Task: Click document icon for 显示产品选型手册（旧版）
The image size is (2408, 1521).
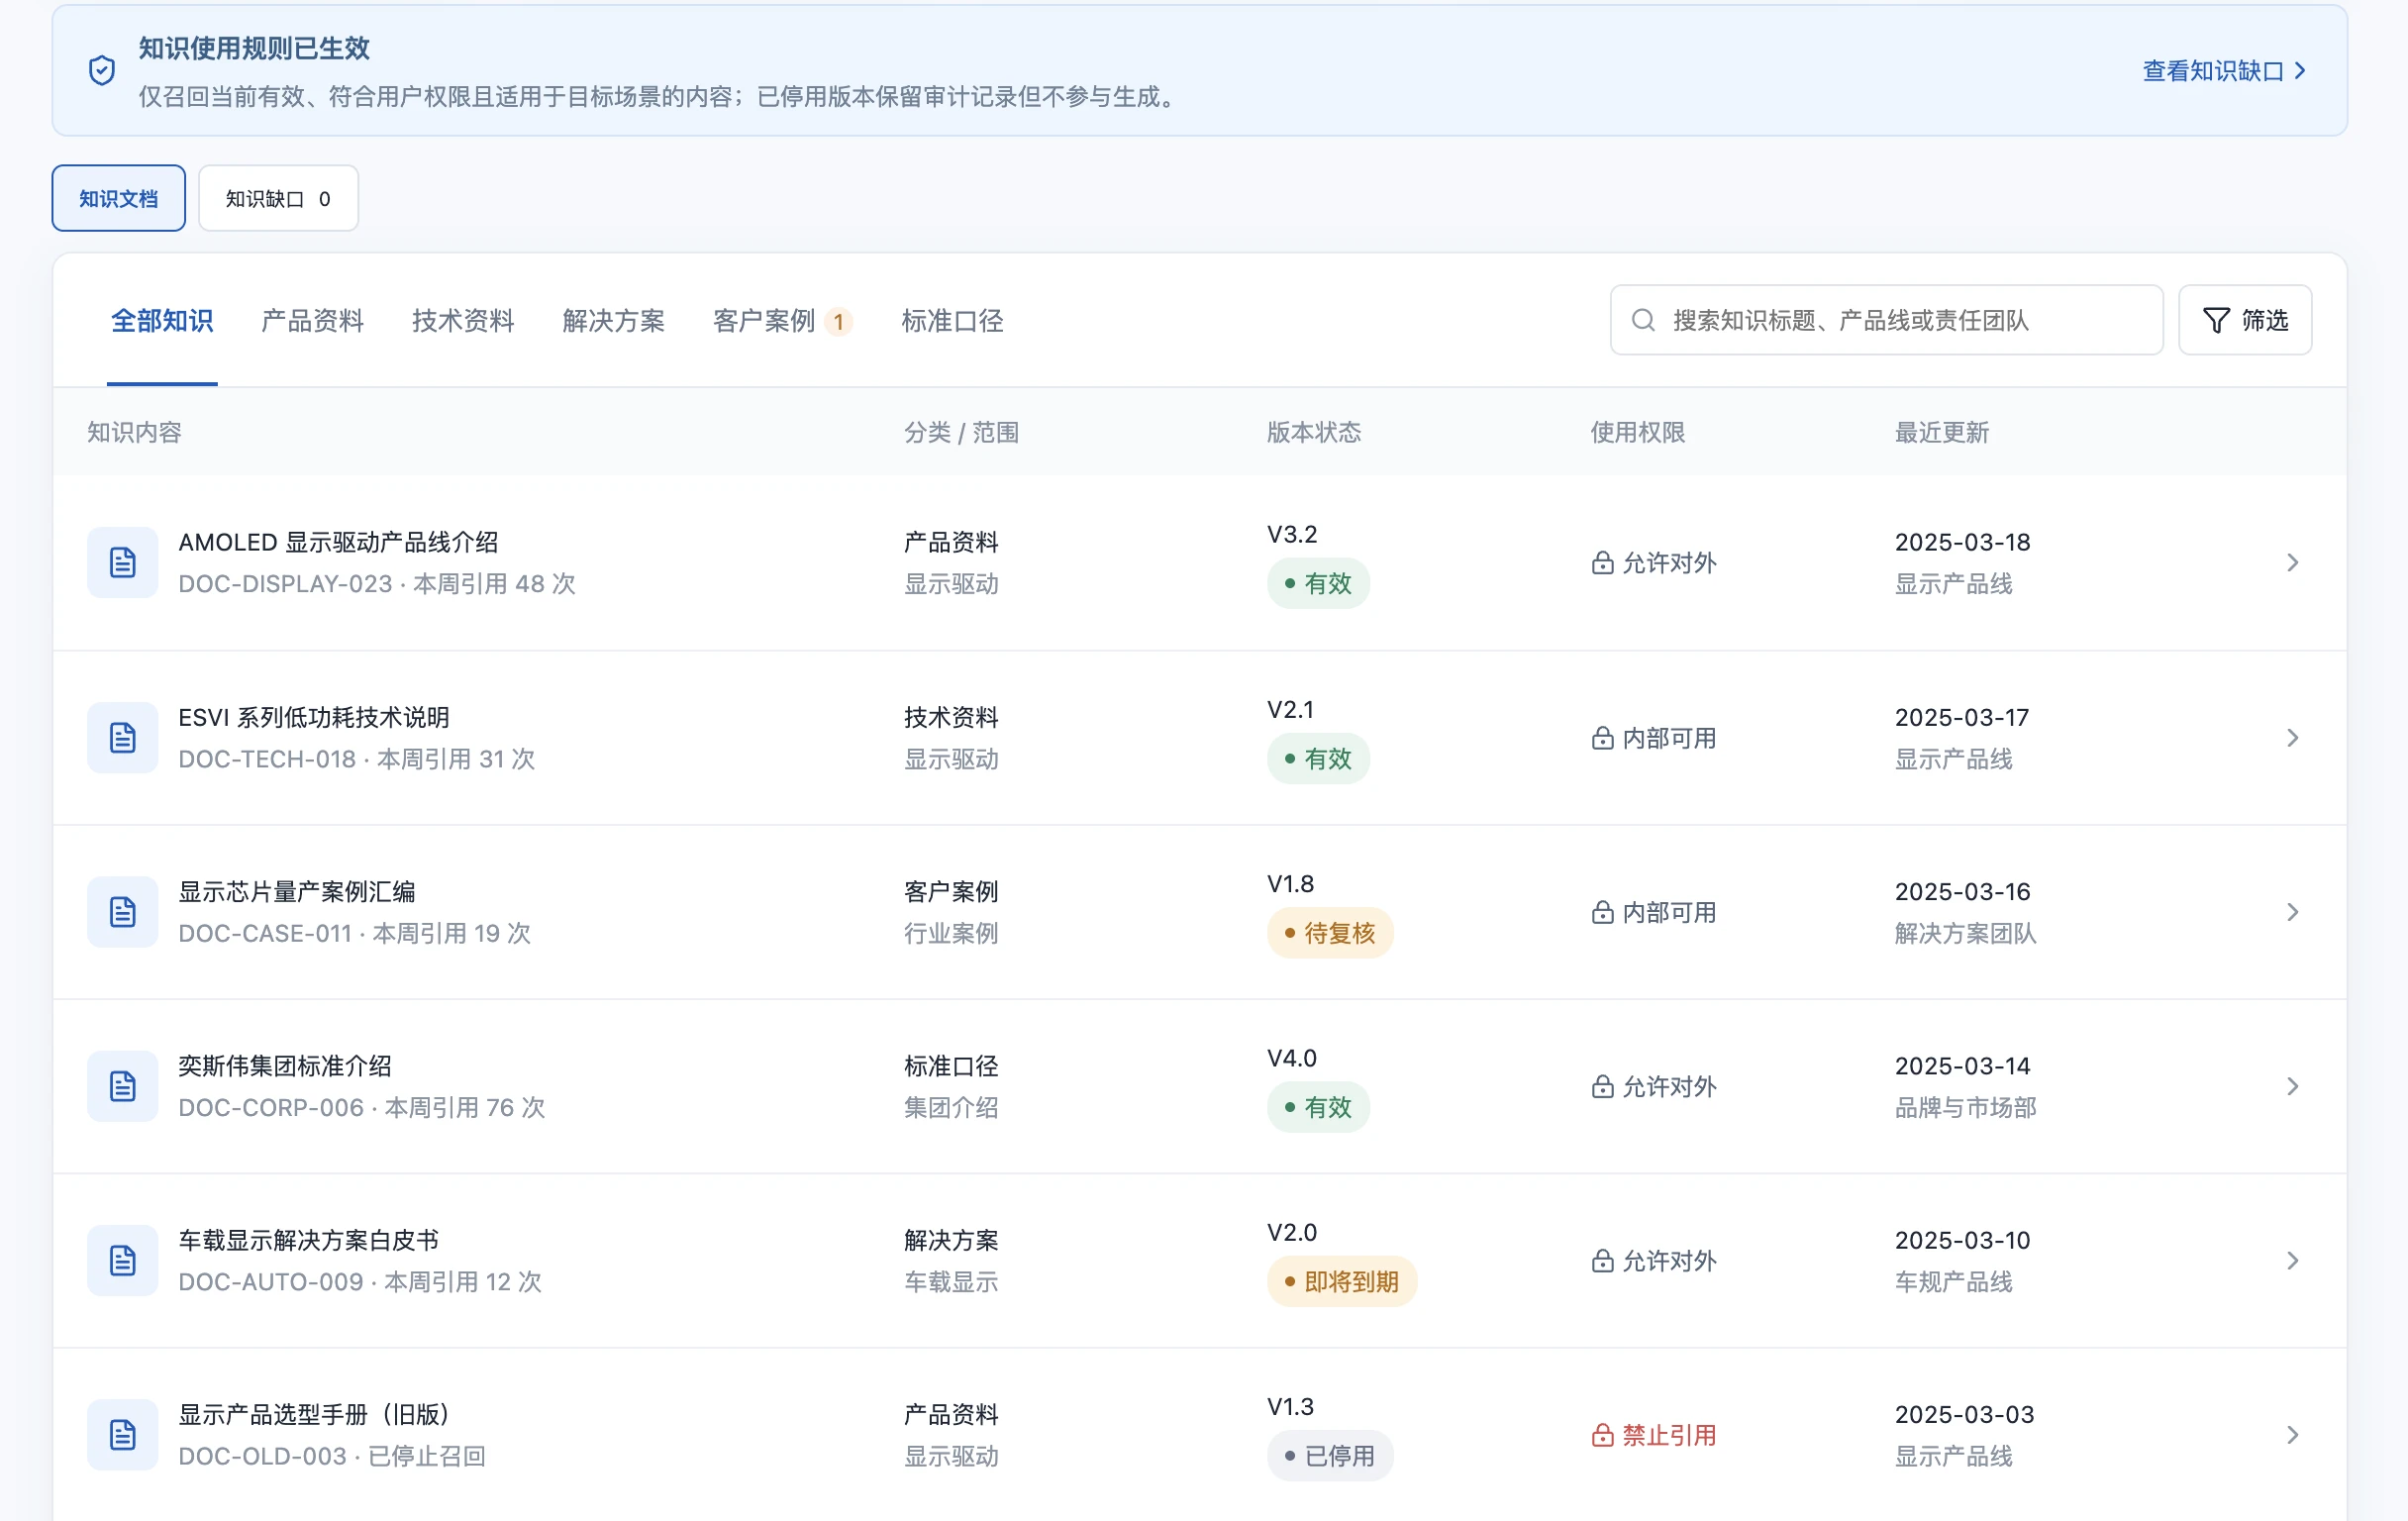Action: pyautogui.click(x=122, y=1435)
